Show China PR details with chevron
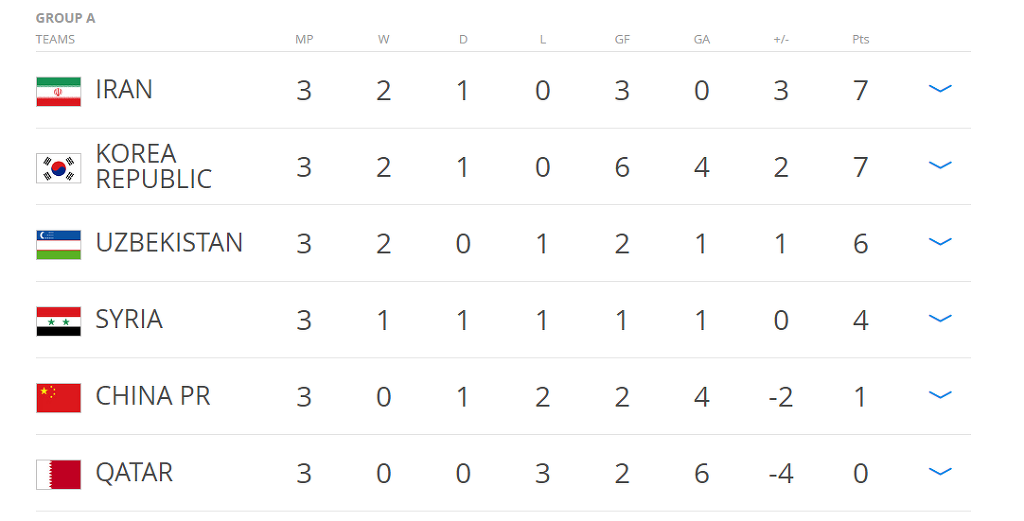The width and height of the screenshot is (1024, 521). 939,395
